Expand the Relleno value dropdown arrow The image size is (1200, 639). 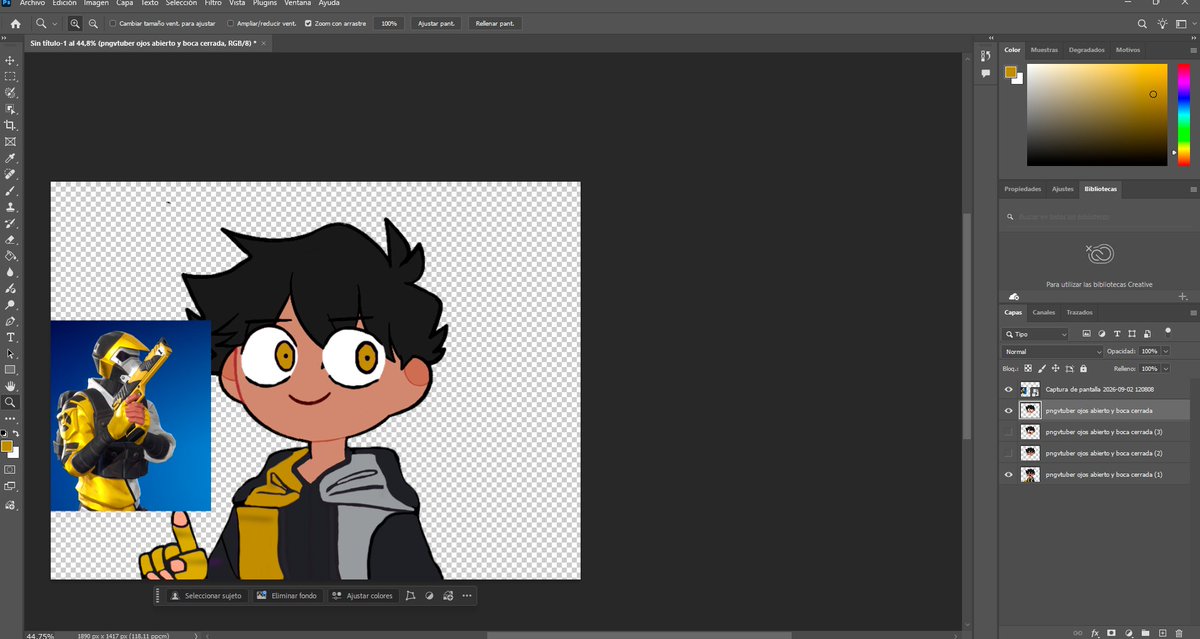1165,369
